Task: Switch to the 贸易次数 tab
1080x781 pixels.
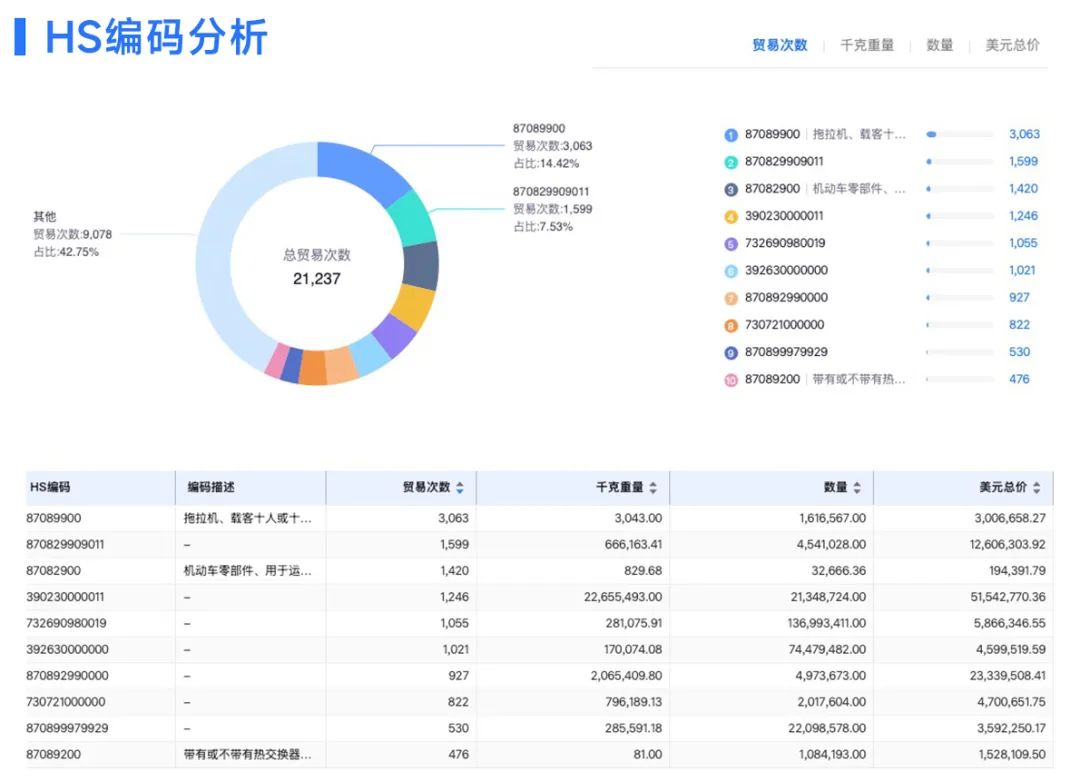Action: [x=779, y=45]
